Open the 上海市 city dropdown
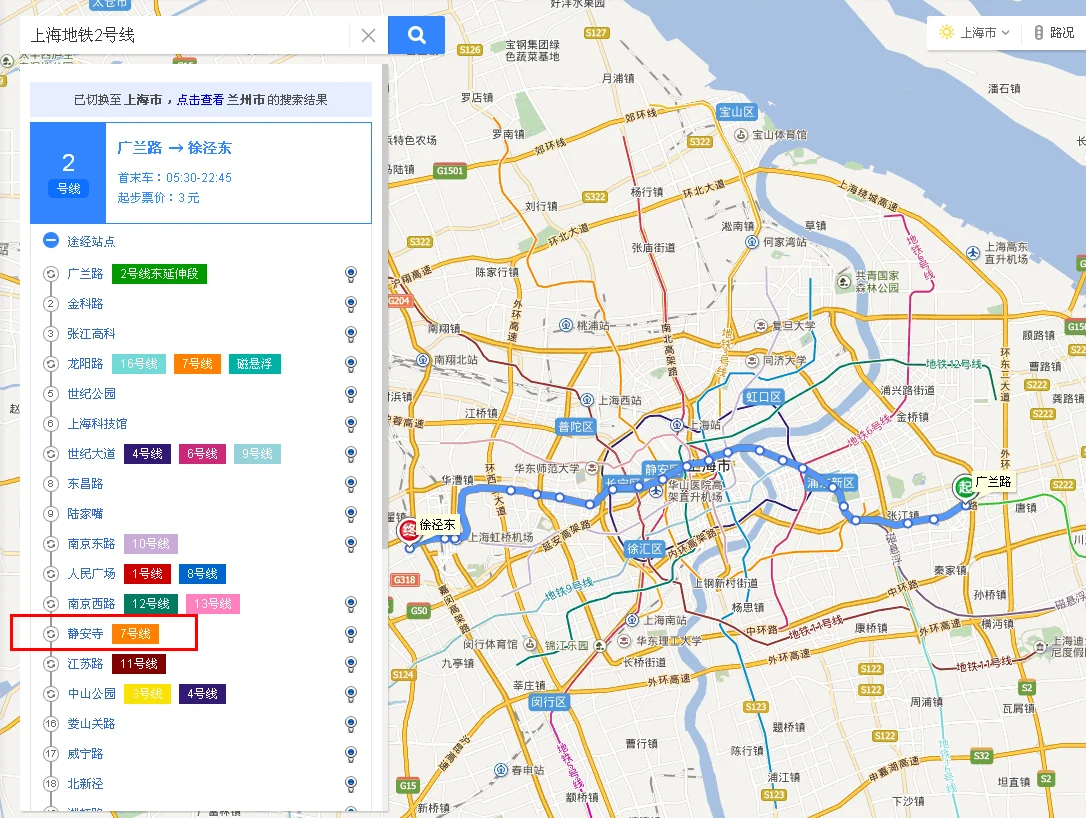The height and width of the screenshot is (818, 1086). click(985, 32)
